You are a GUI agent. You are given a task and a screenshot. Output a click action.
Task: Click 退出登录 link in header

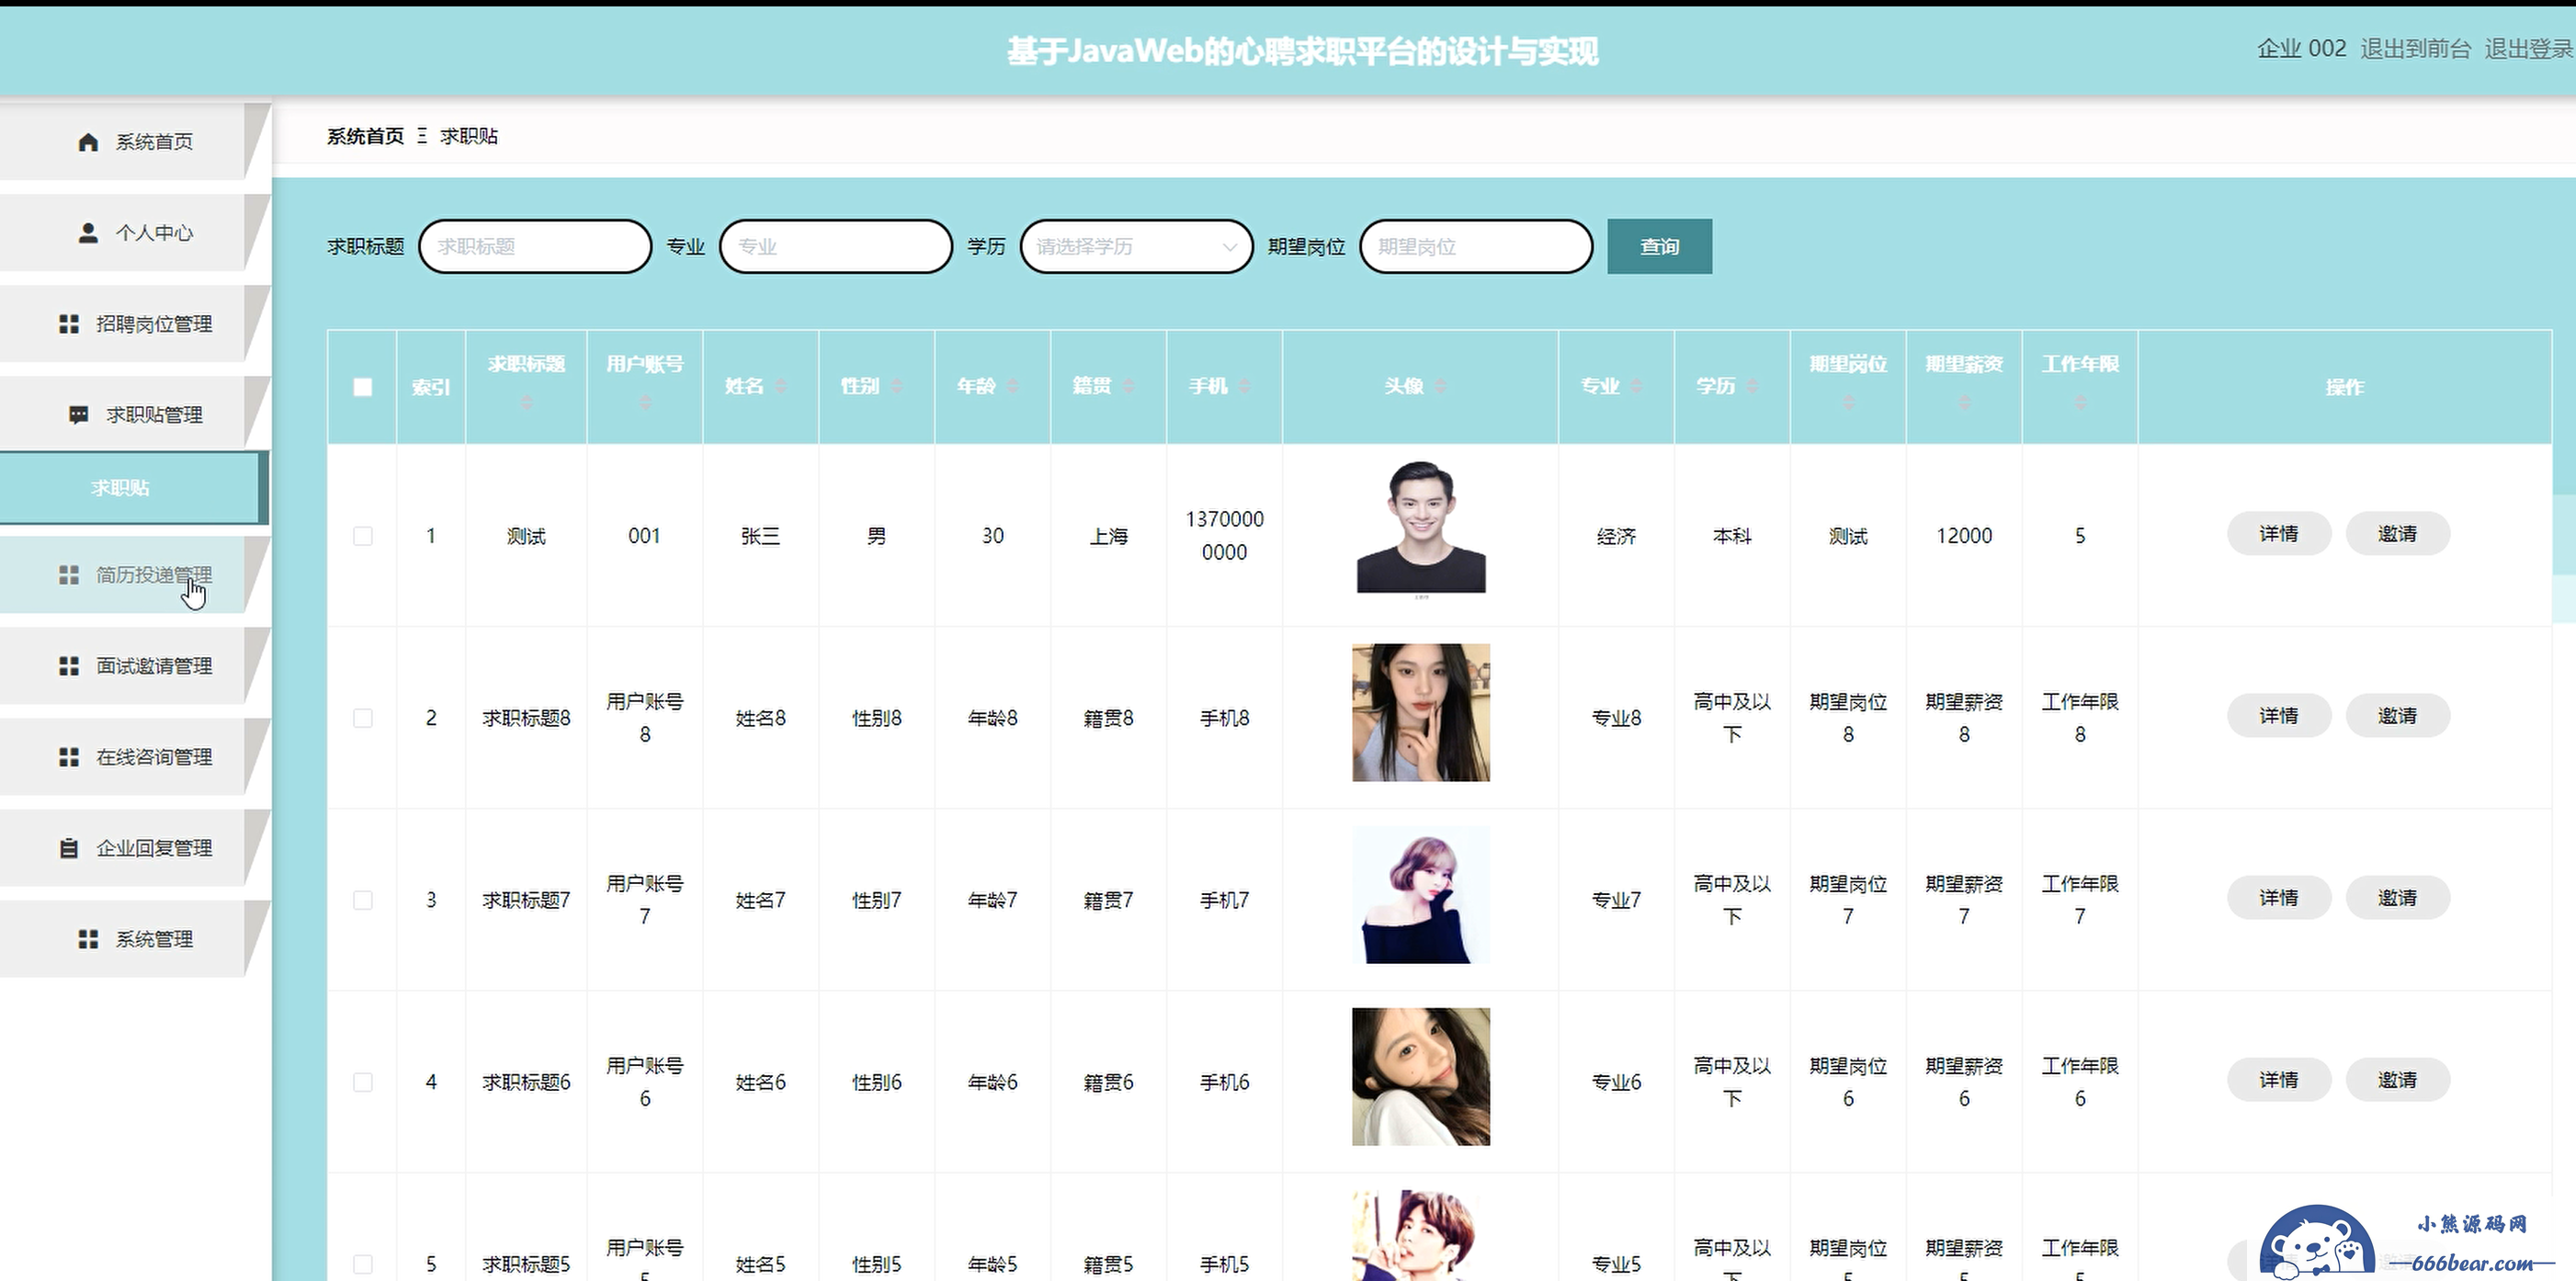coord(2530,49)
